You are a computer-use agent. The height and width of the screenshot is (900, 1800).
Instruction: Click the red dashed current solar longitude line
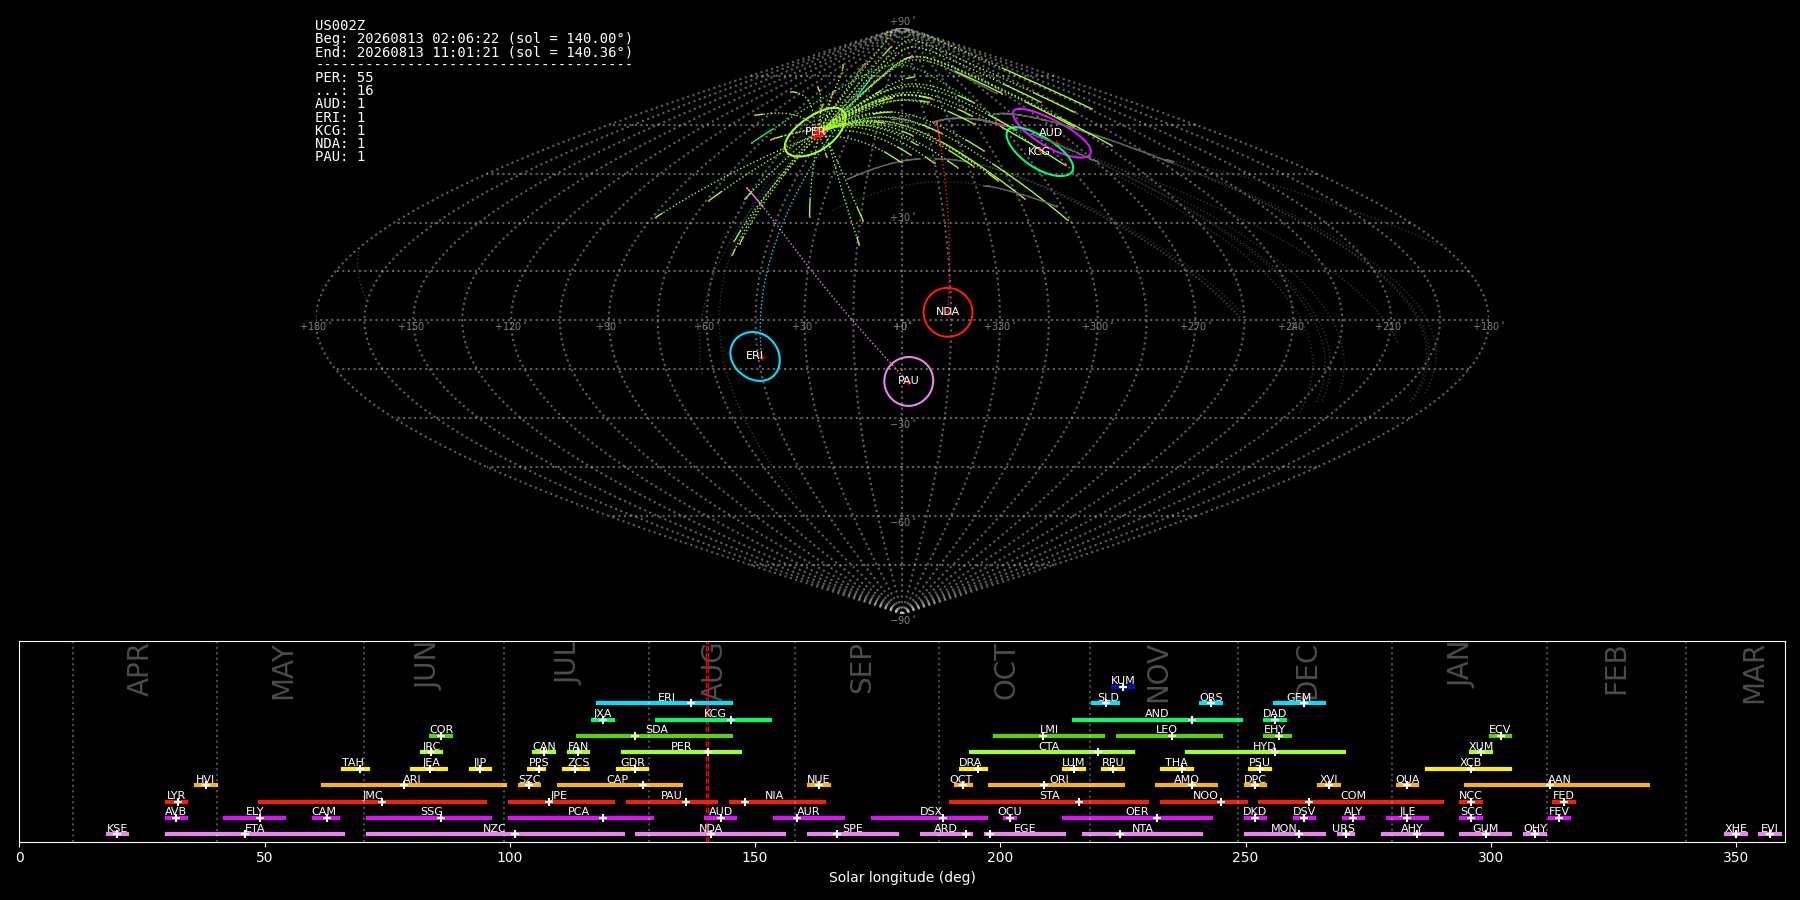[x=707, y=741]
